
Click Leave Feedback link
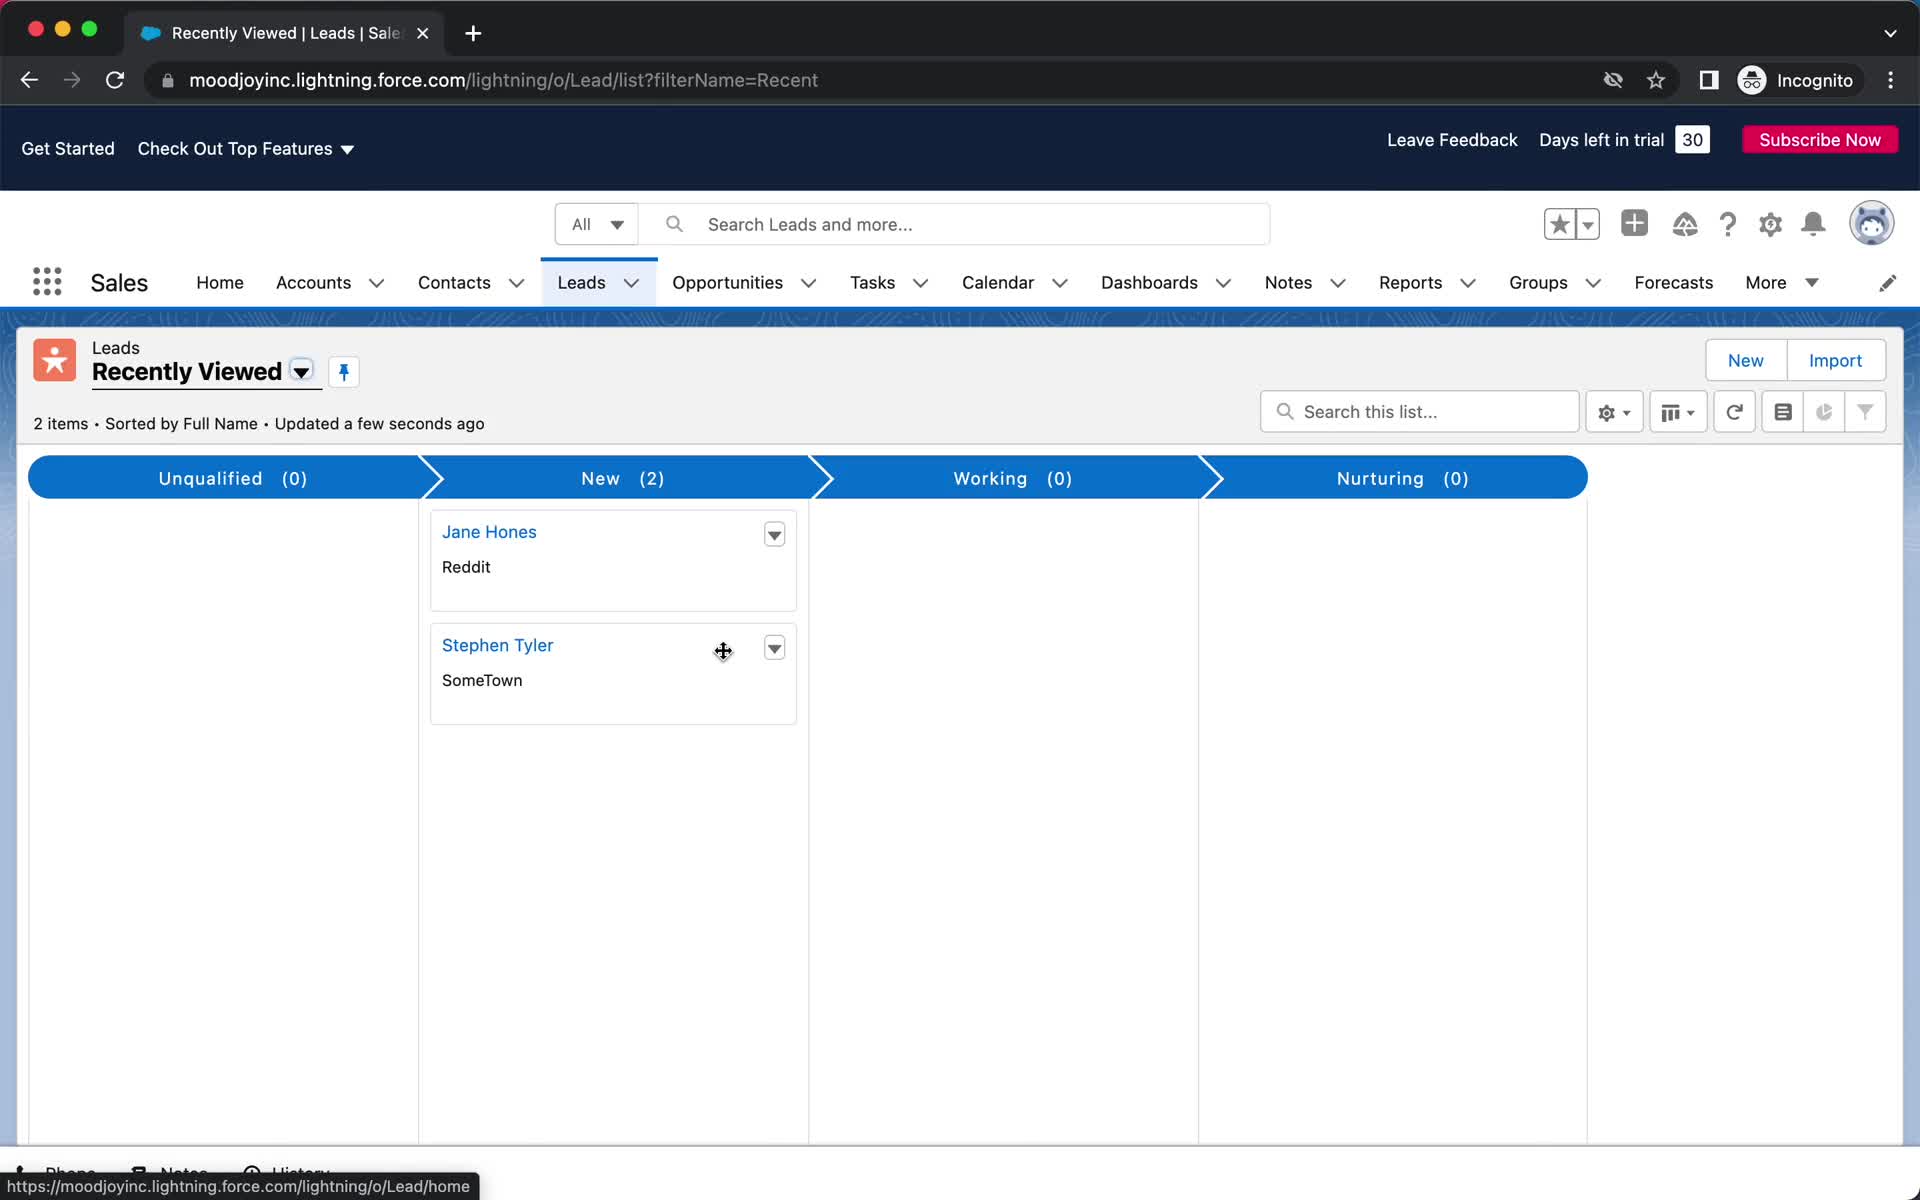1452,140
